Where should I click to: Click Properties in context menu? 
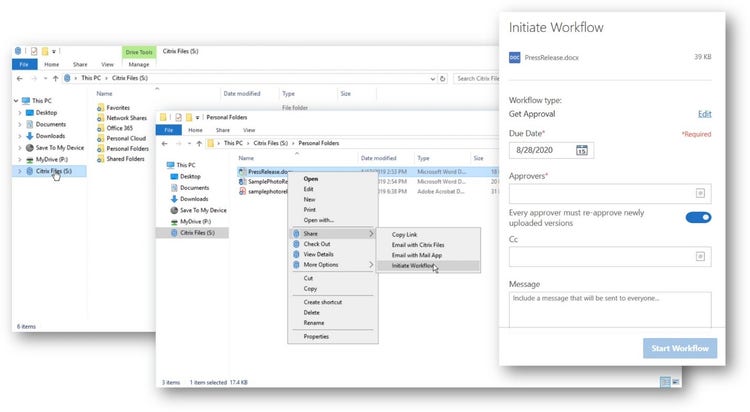316,337
